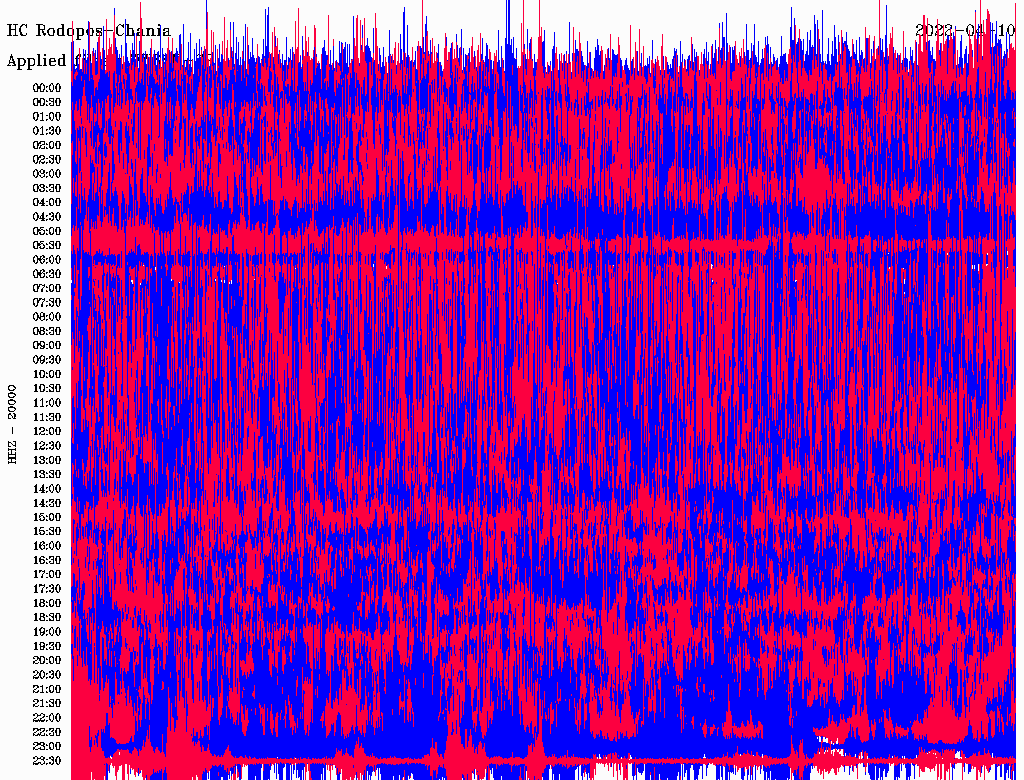Select the 04:30 time row label
This screenshot has height=780, width=1024.
(x=47, y=217)
